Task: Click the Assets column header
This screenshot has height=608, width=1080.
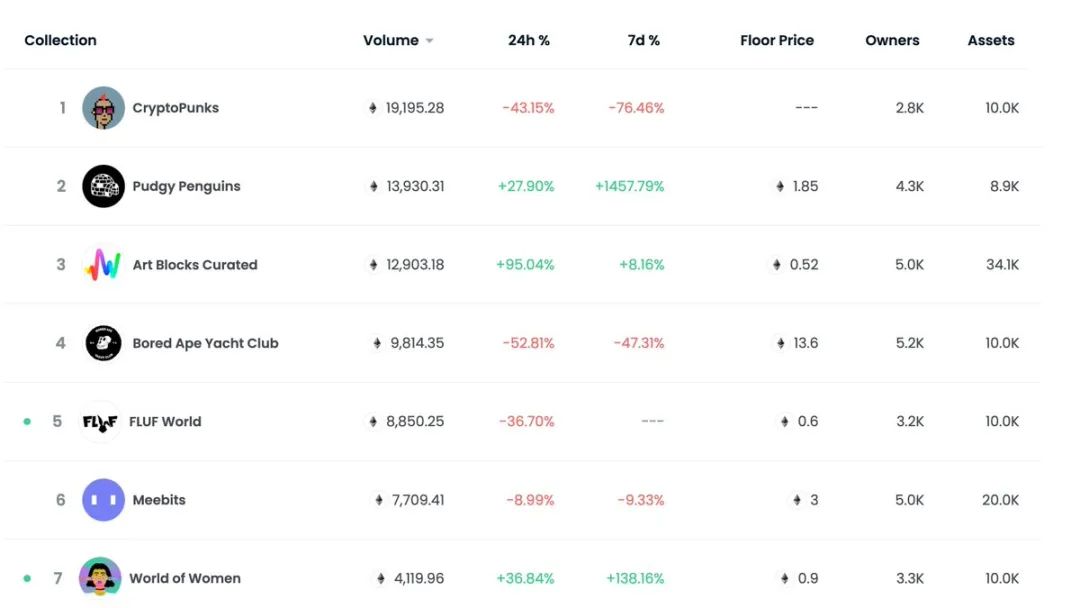Action: click(991, 41)
